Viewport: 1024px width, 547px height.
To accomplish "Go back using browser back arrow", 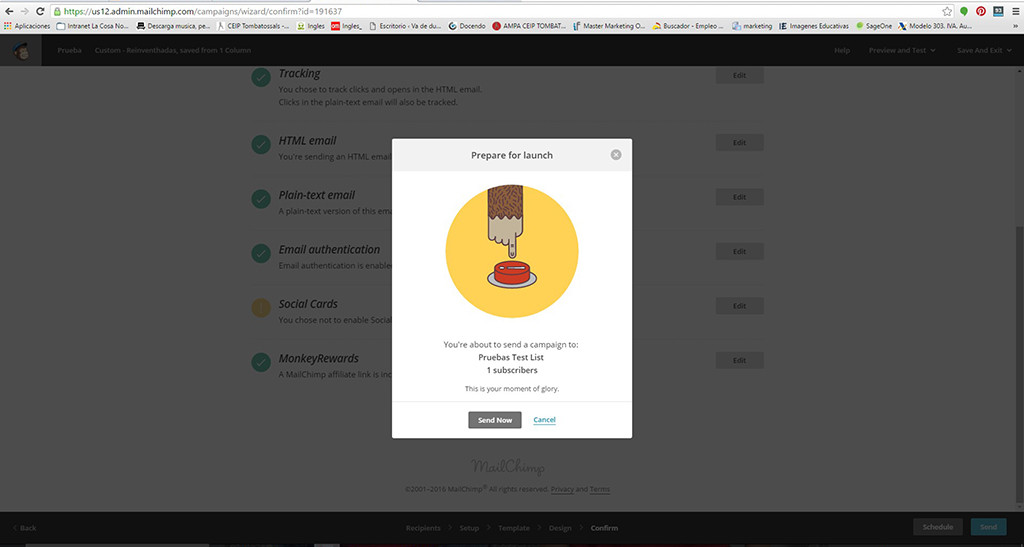I will [x=9, y=11].
